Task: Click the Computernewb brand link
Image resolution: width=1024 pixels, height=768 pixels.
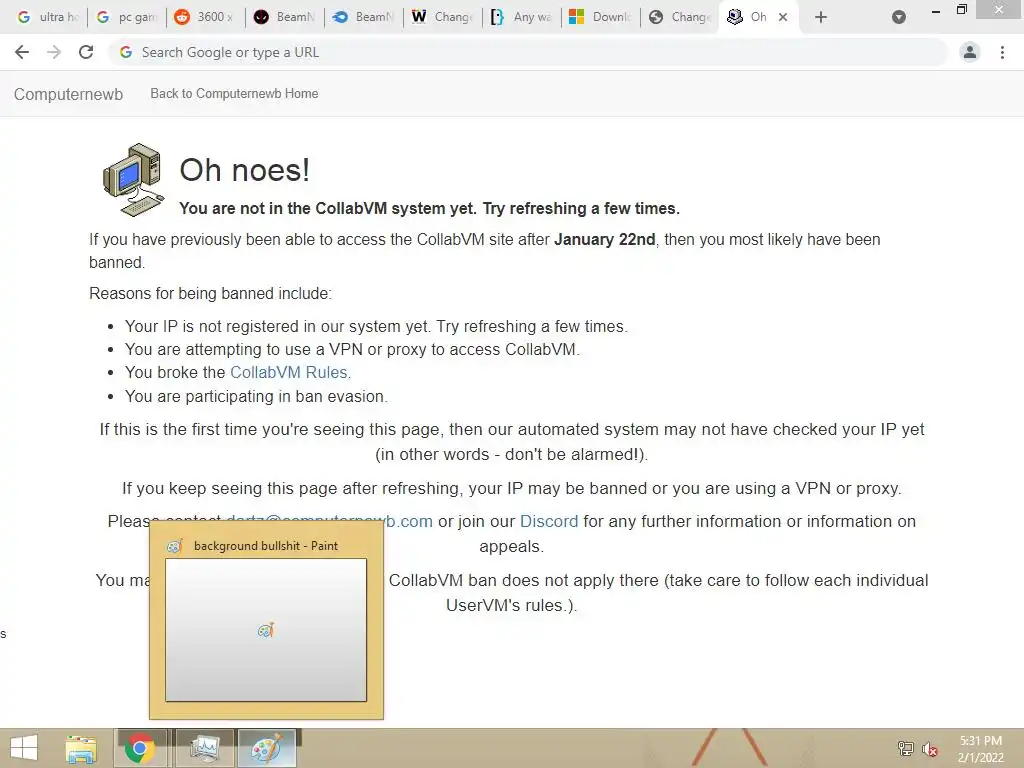Action: [69, 94]
